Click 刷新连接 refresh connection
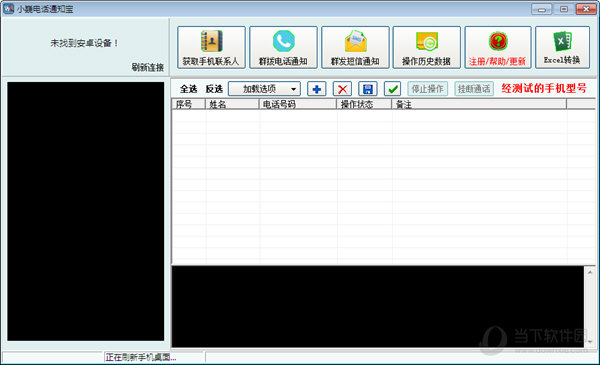The image size is (600, 365). point(148,67)
